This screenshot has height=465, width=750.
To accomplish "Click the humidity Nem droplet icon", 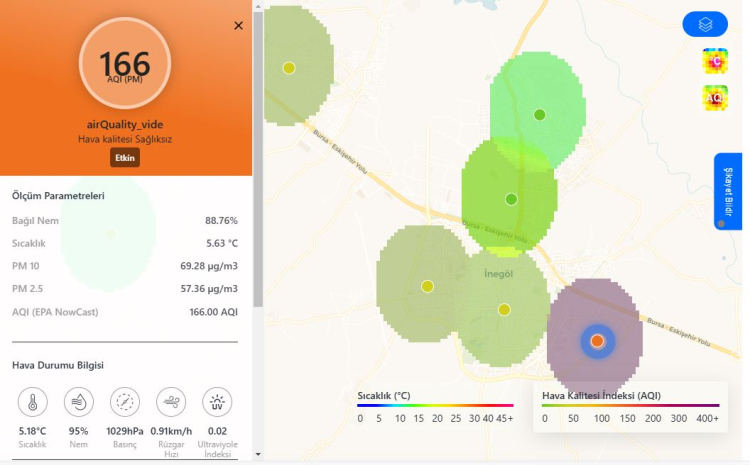I will (79, 402).
